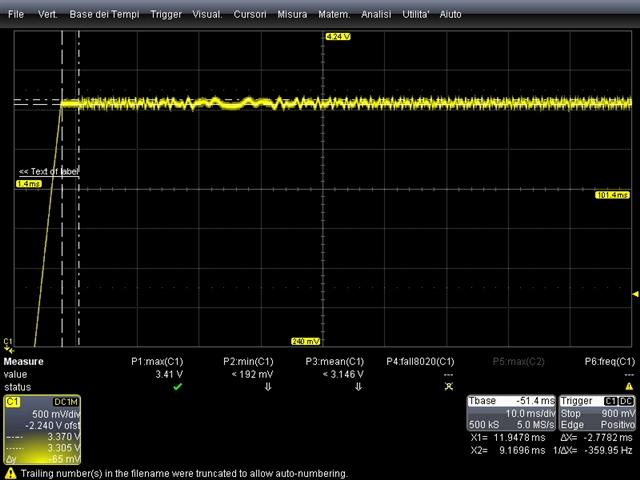Click the Edge Positivo trigger type
The image size is (640, 480).
(x=598, y=425)
